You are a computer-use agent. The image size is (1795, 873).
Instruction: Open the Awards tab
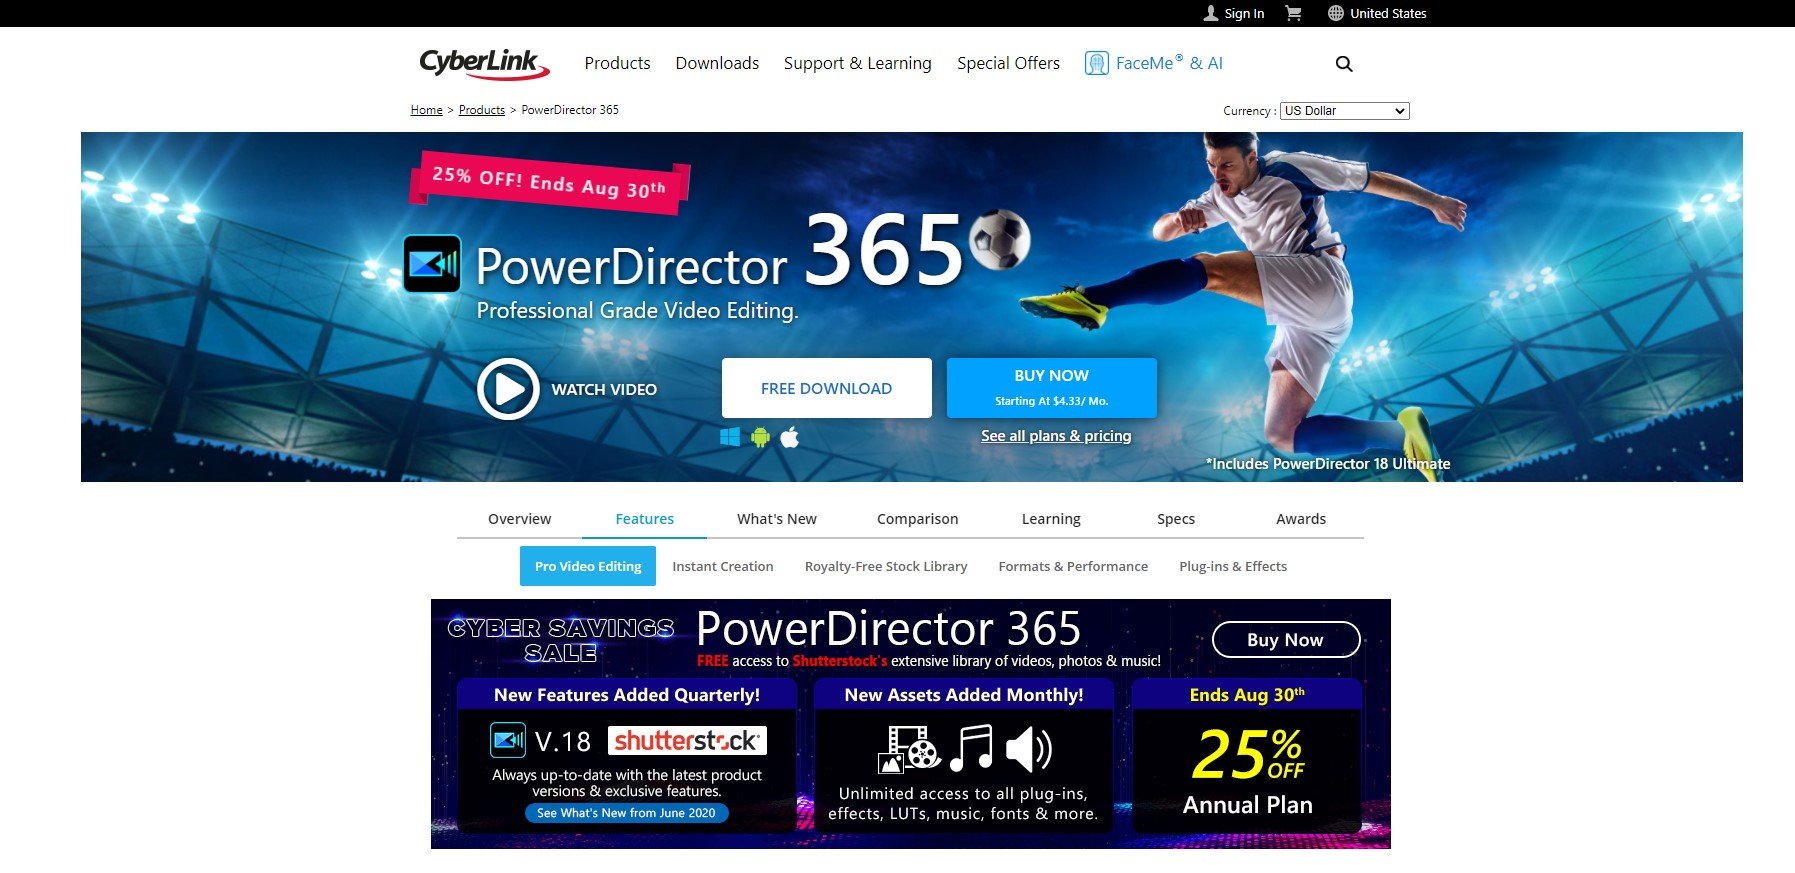click(1301, 519)
